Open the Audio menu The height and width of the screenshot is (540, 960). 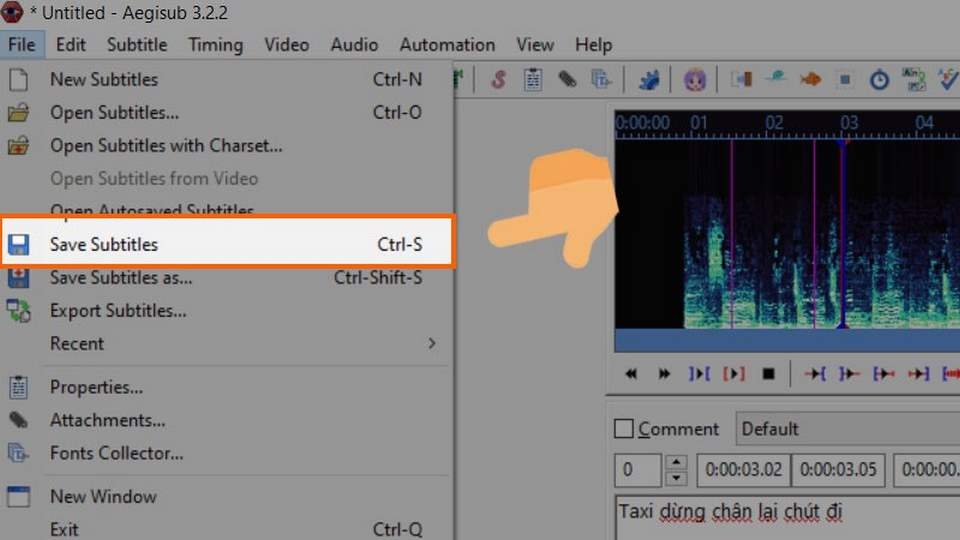click(354, 45)
